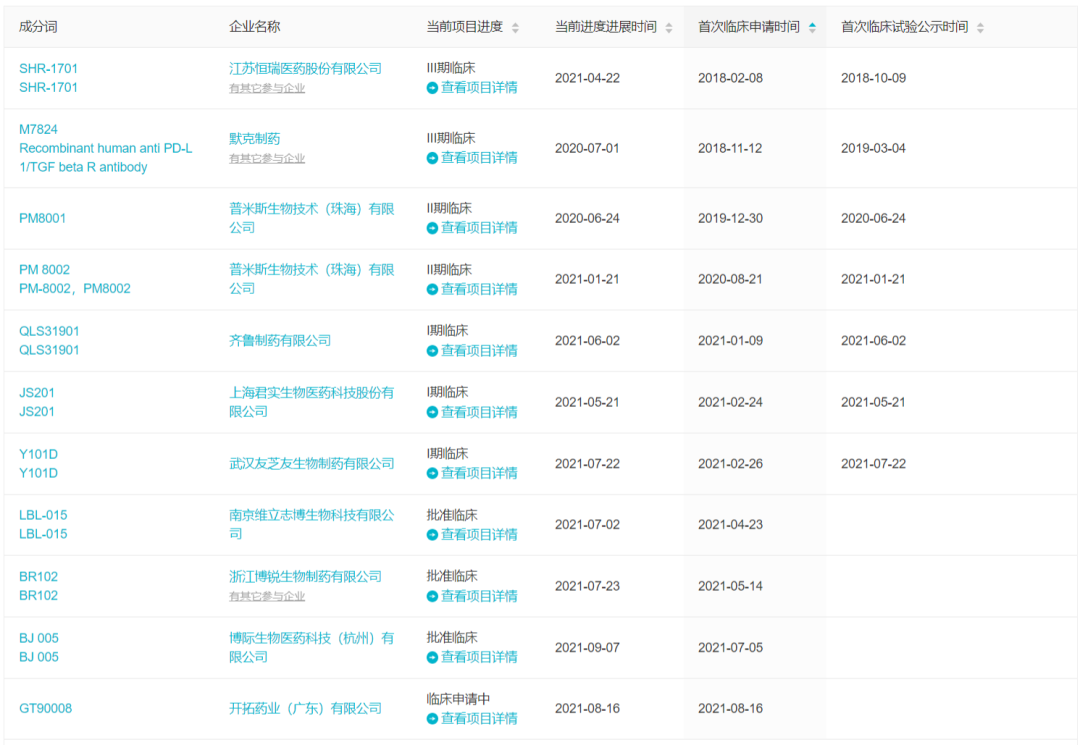
Task: Open the first SHR-1701 ingredient link
Action: [48, 68]
